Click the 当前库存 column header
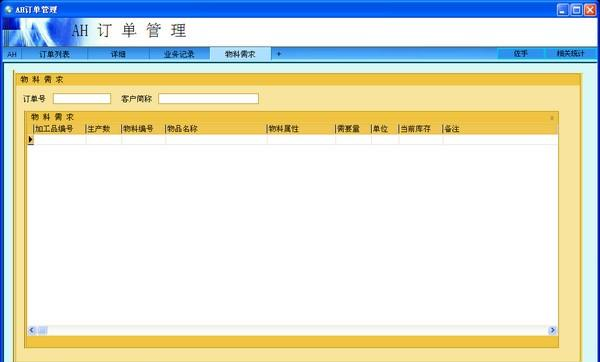Image resolution: width=600 pixels, height=362 pixels. [421, 129]
